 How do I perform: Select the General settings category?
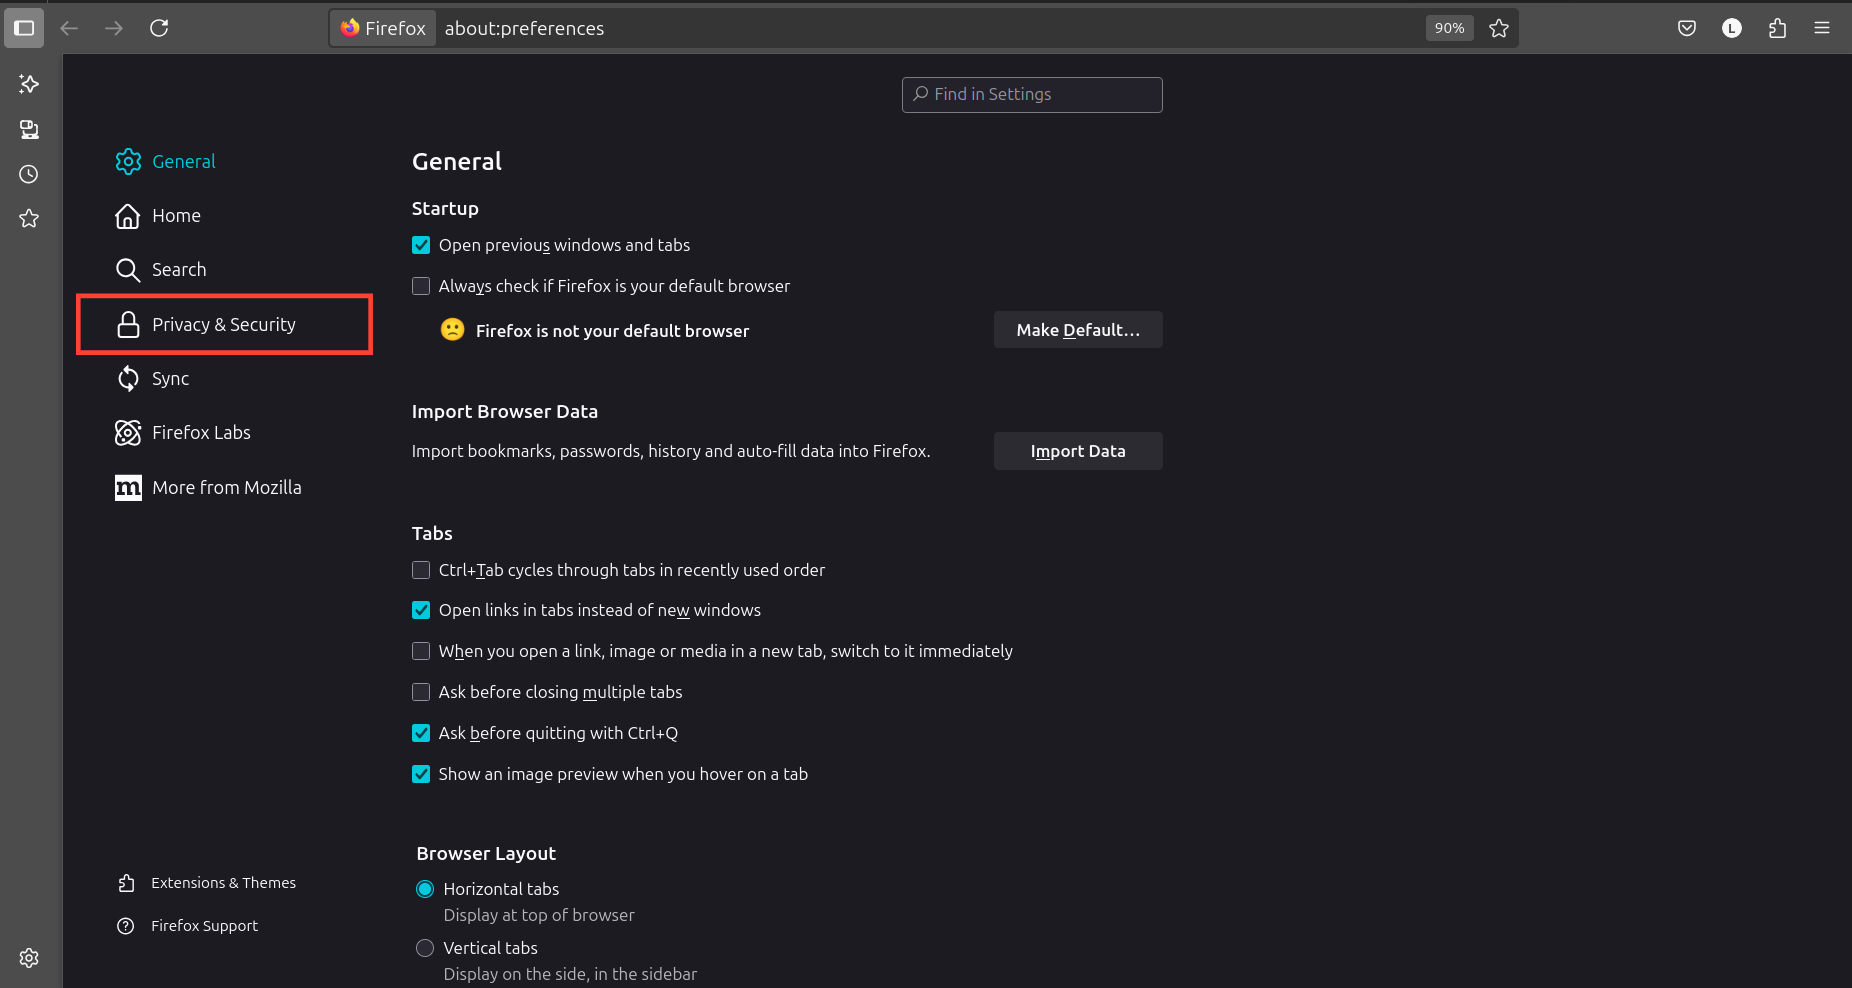click(225, 161)
